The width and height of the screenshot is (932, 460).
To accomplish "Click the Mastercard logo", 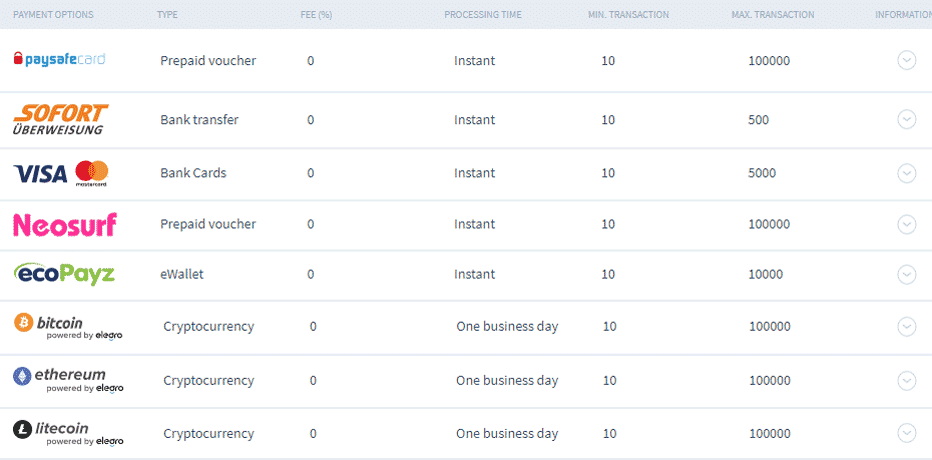I will [92, 174].
